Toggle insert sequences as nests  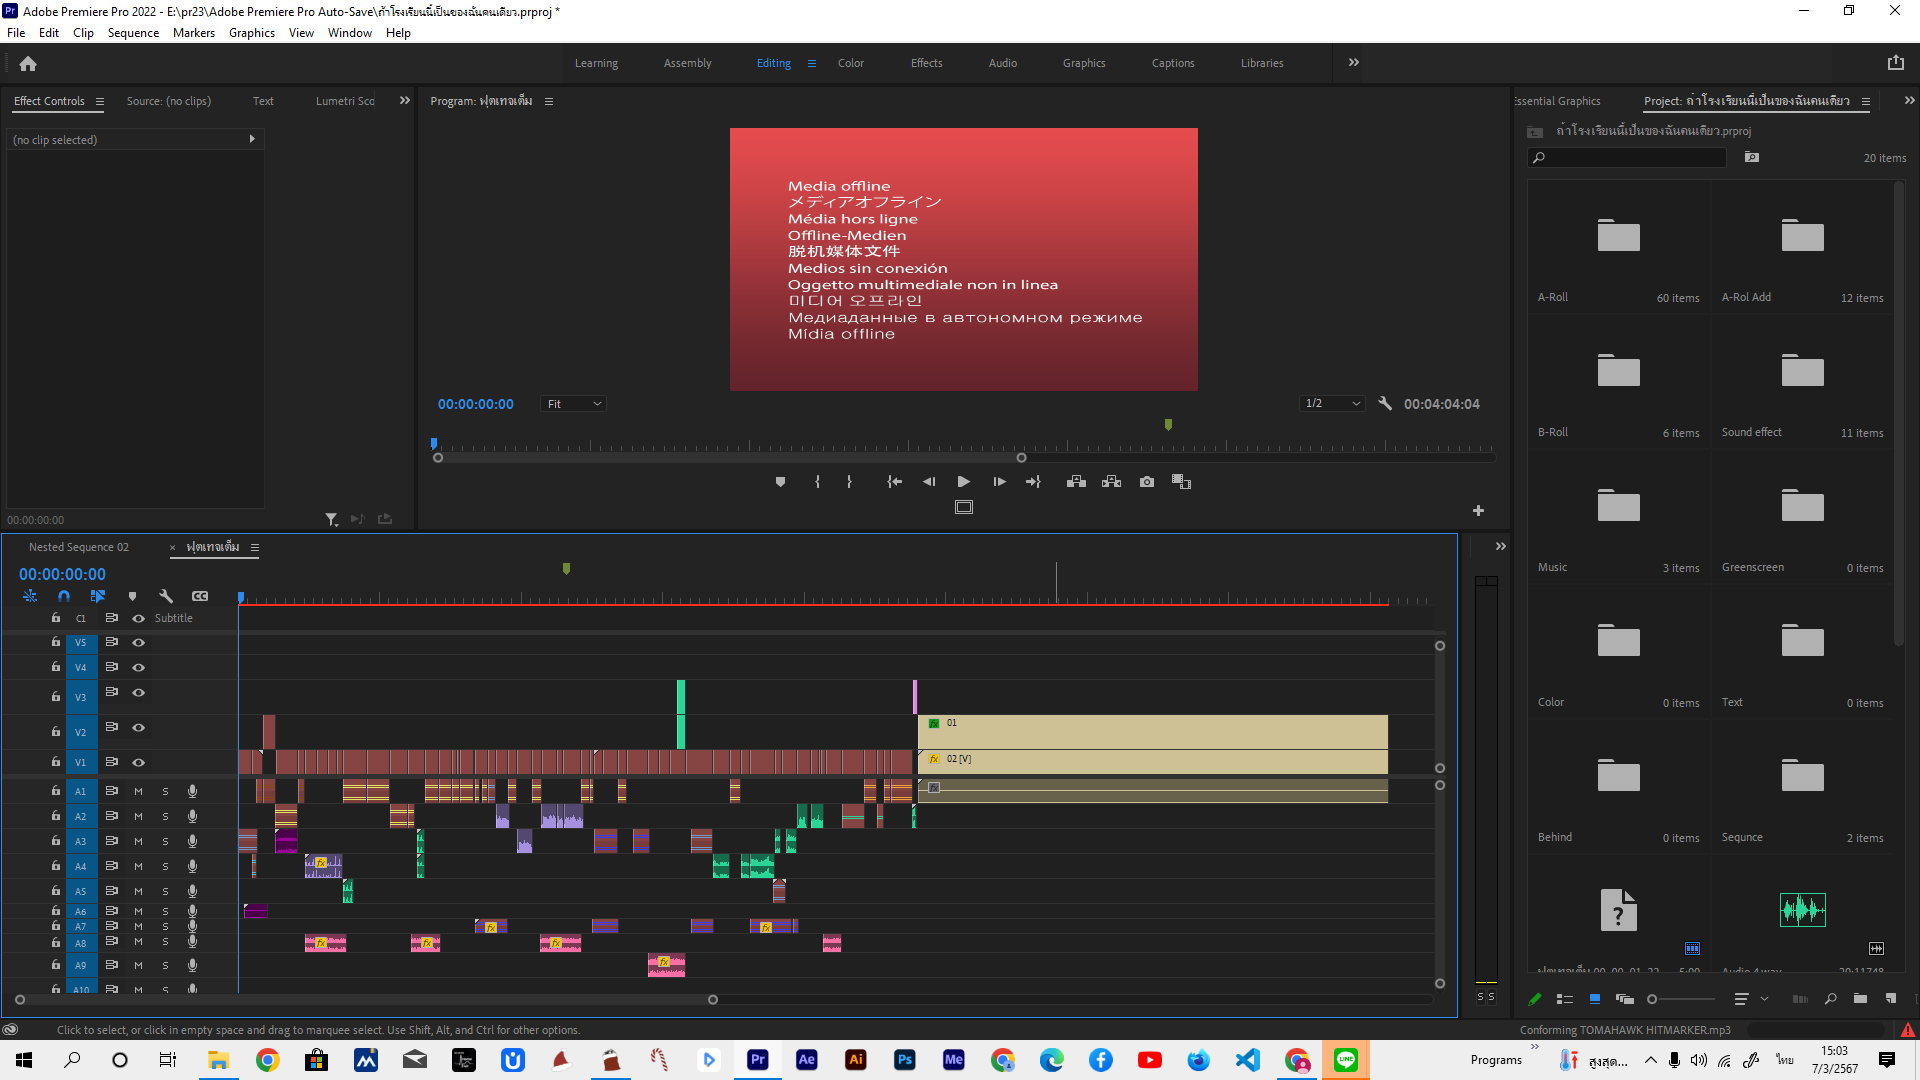[x=30, y=596]
